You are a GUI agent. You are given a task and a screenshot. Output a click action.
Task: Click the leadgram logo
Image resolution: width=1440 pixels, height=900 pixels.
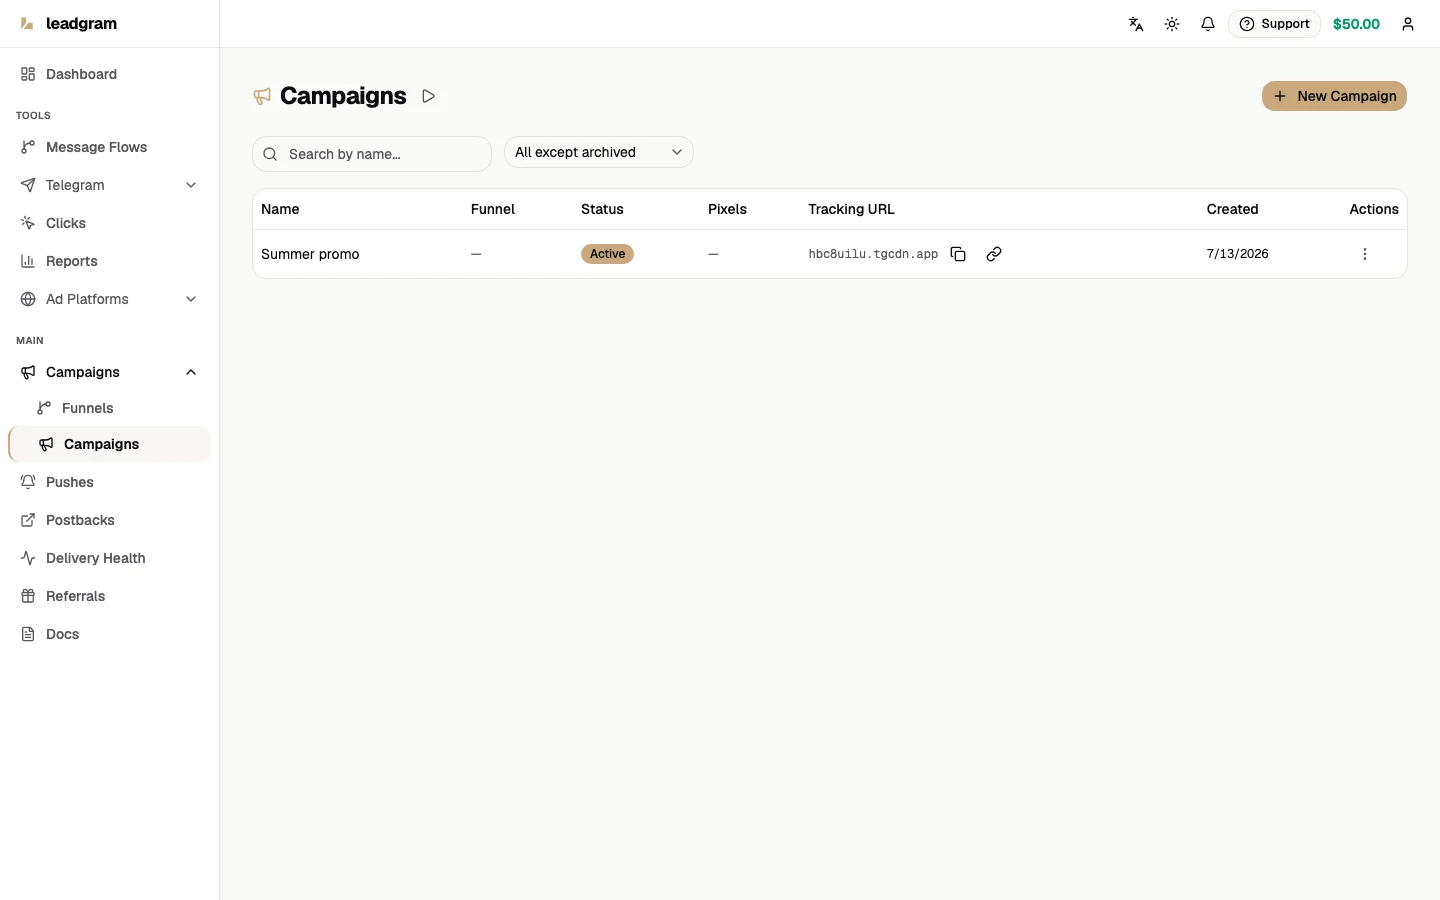click(68, 24)
